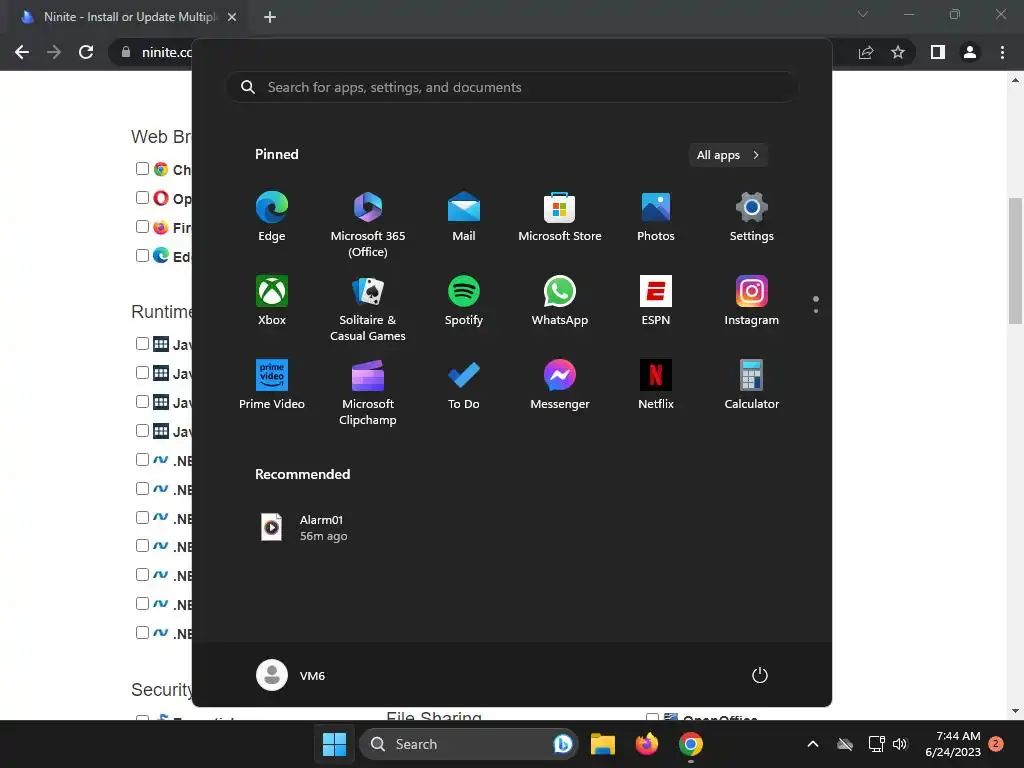This screenshot has width=1024, height=768.
Task: Tick the first .NET checkbox under Runtimes
Action: point(142,460)
